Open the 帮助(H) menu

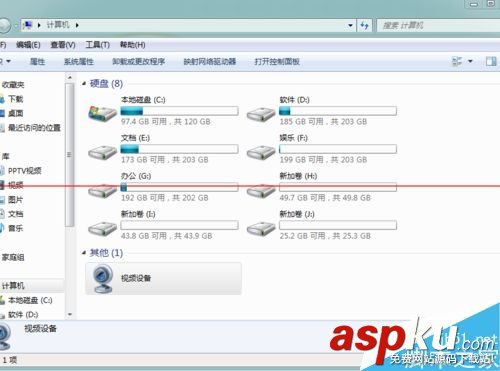(132, 45)
